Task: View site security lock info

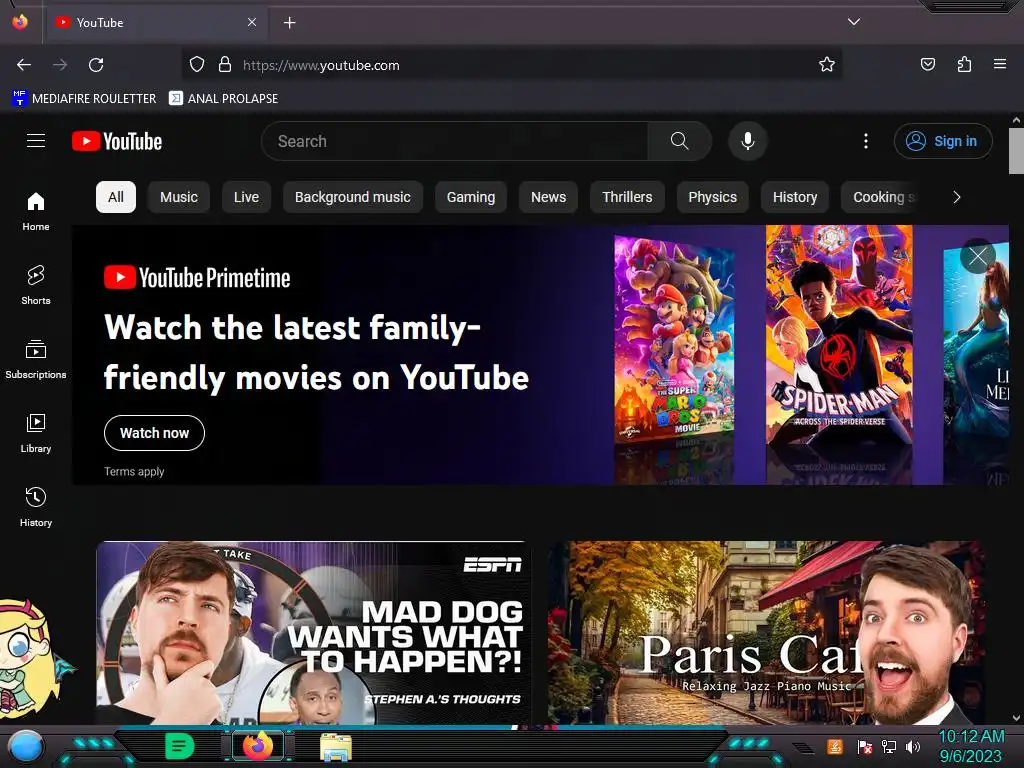Action: [225, 65]
